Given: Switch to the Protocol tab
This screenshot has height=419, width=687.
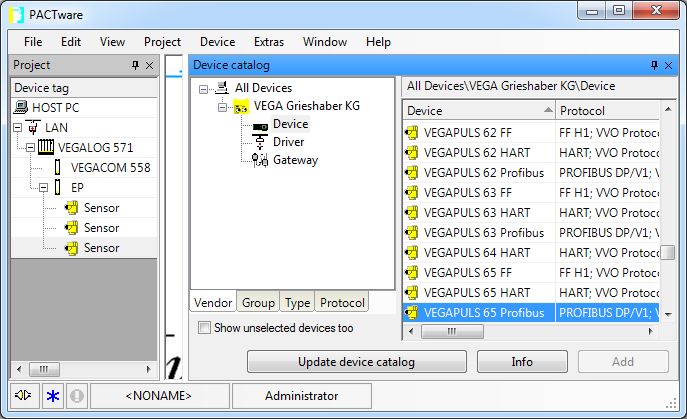Looking at the screenshot, I should click(x=342, y=302).
